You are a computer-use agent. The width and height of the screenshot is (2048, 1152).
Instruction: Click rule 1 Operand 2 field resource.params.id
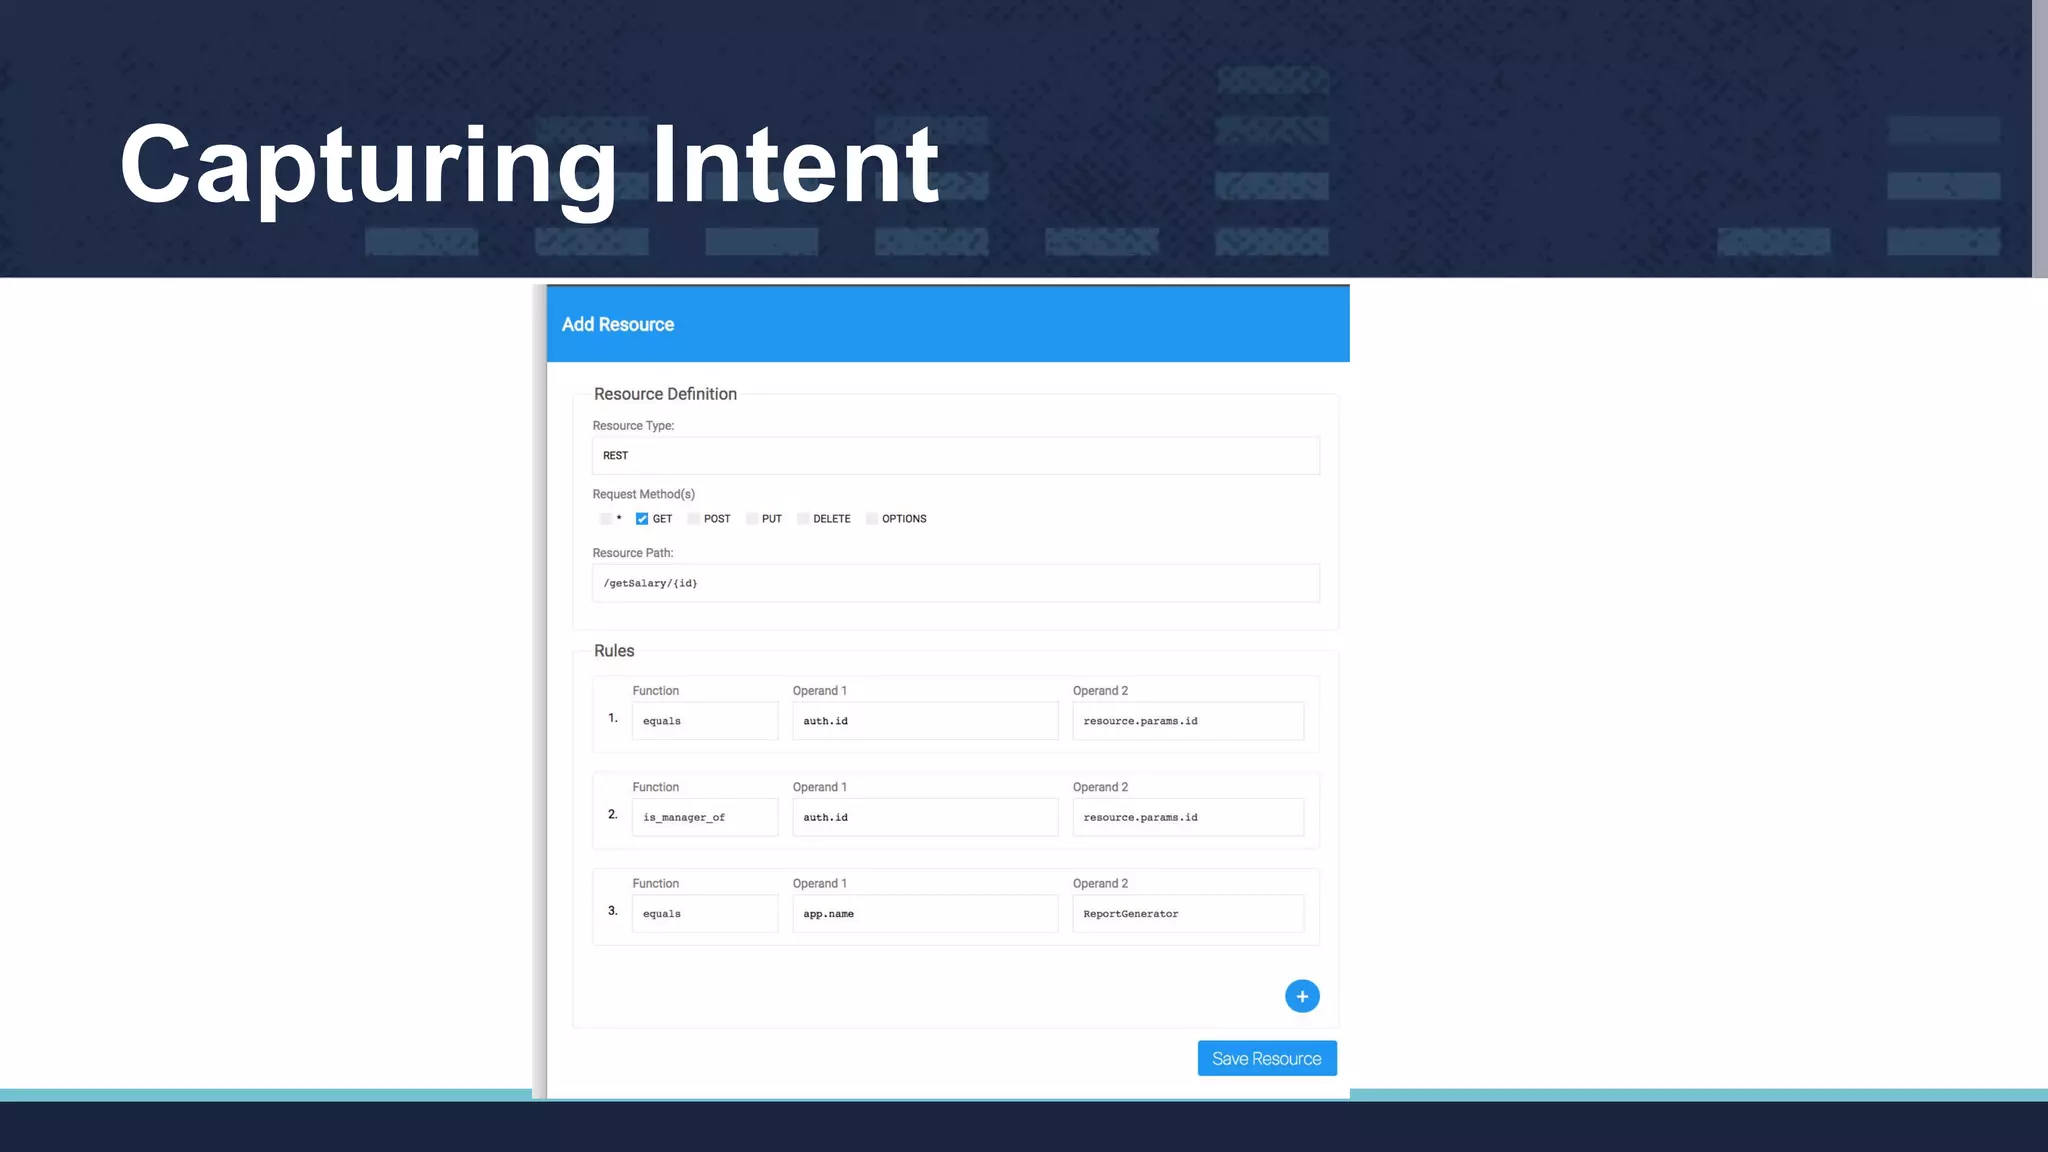pos(1188,721)
